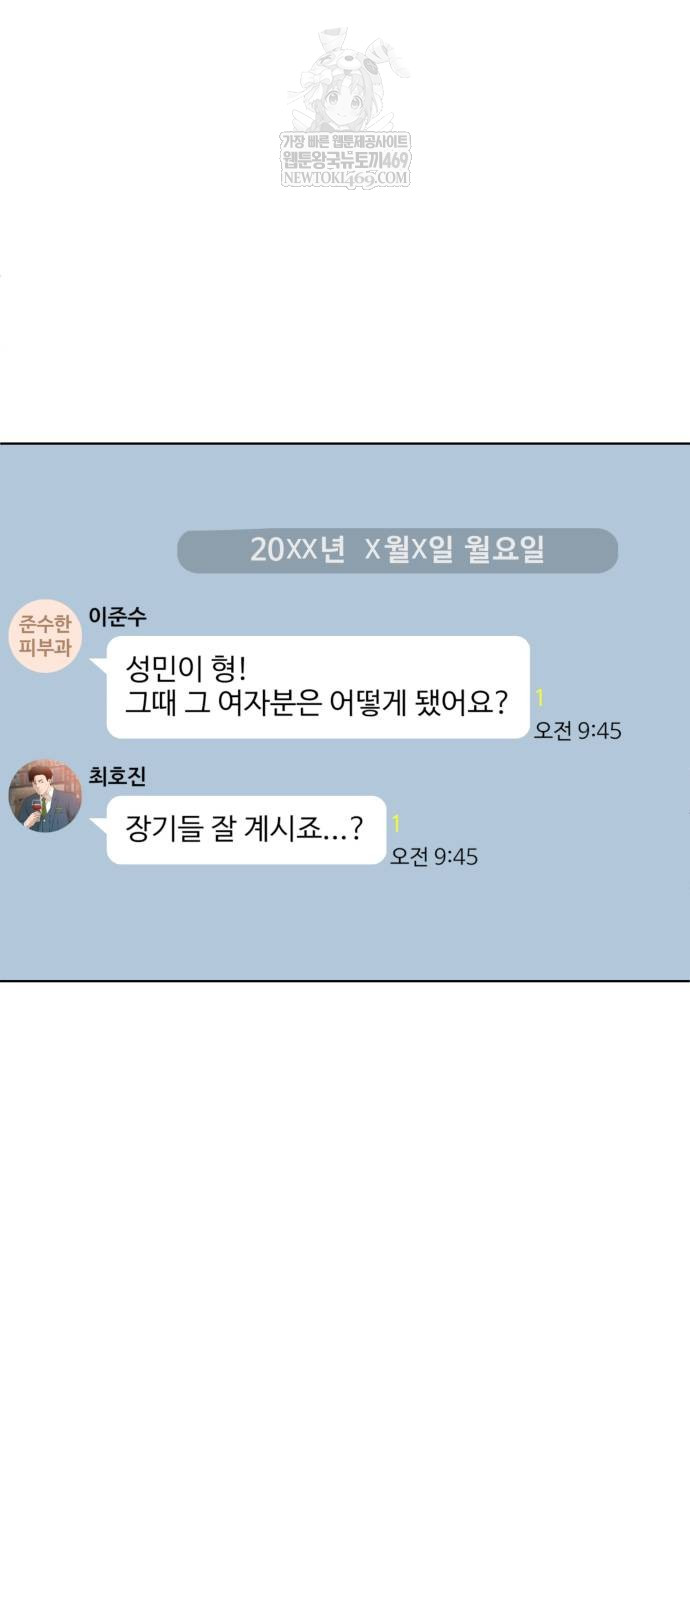Open the NEWTOKI469.COM watermark link

point(346,179)
